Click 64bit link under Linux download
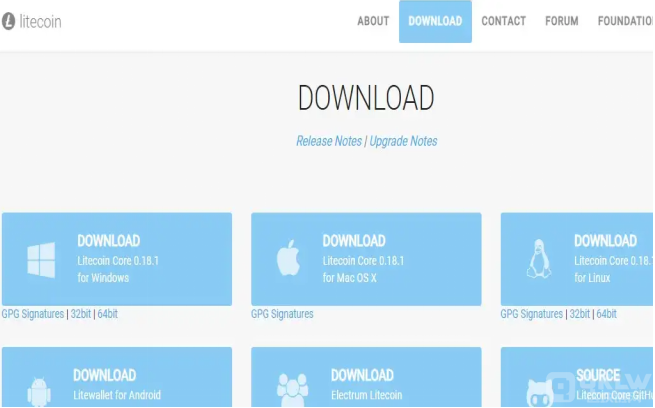655x408 pixels. 607,314
